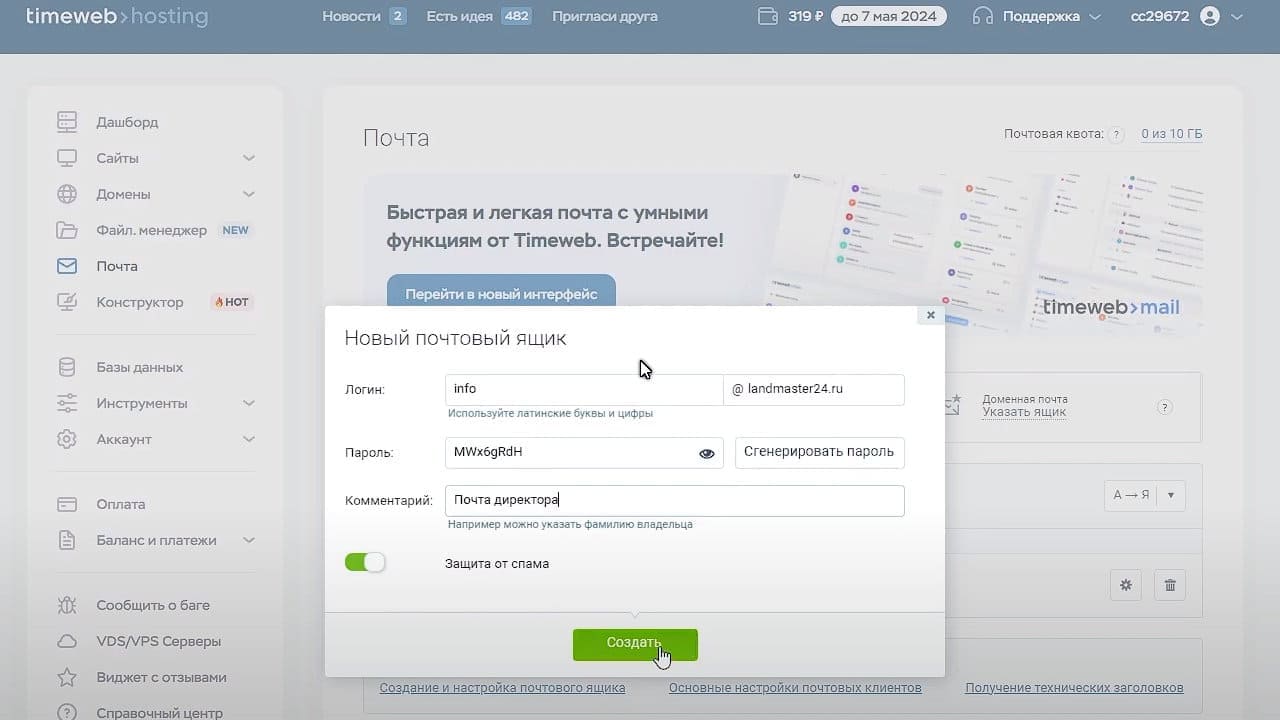Viewport: 1280px width, 720px height.
Task: Click the trash delete mailbox button
Action: tap(1170, 585)
